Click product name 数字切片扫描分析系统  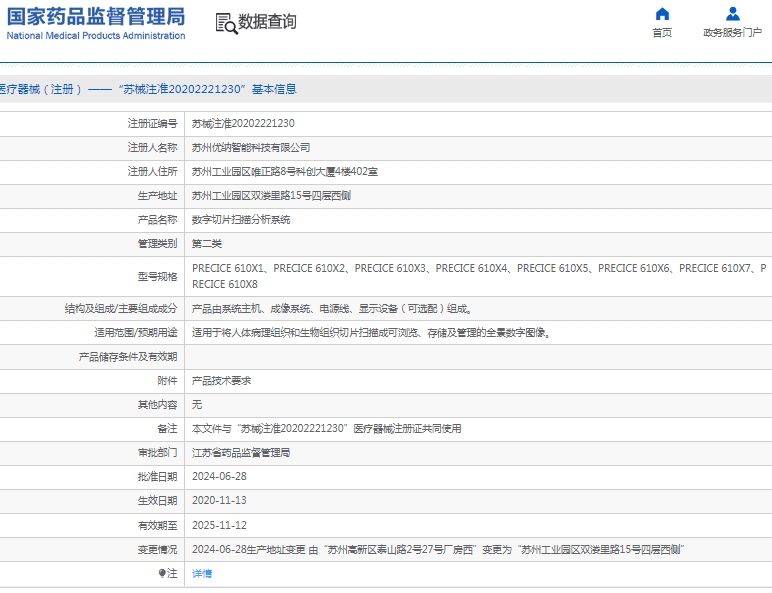pyautogui.click(x=241, y=220)
